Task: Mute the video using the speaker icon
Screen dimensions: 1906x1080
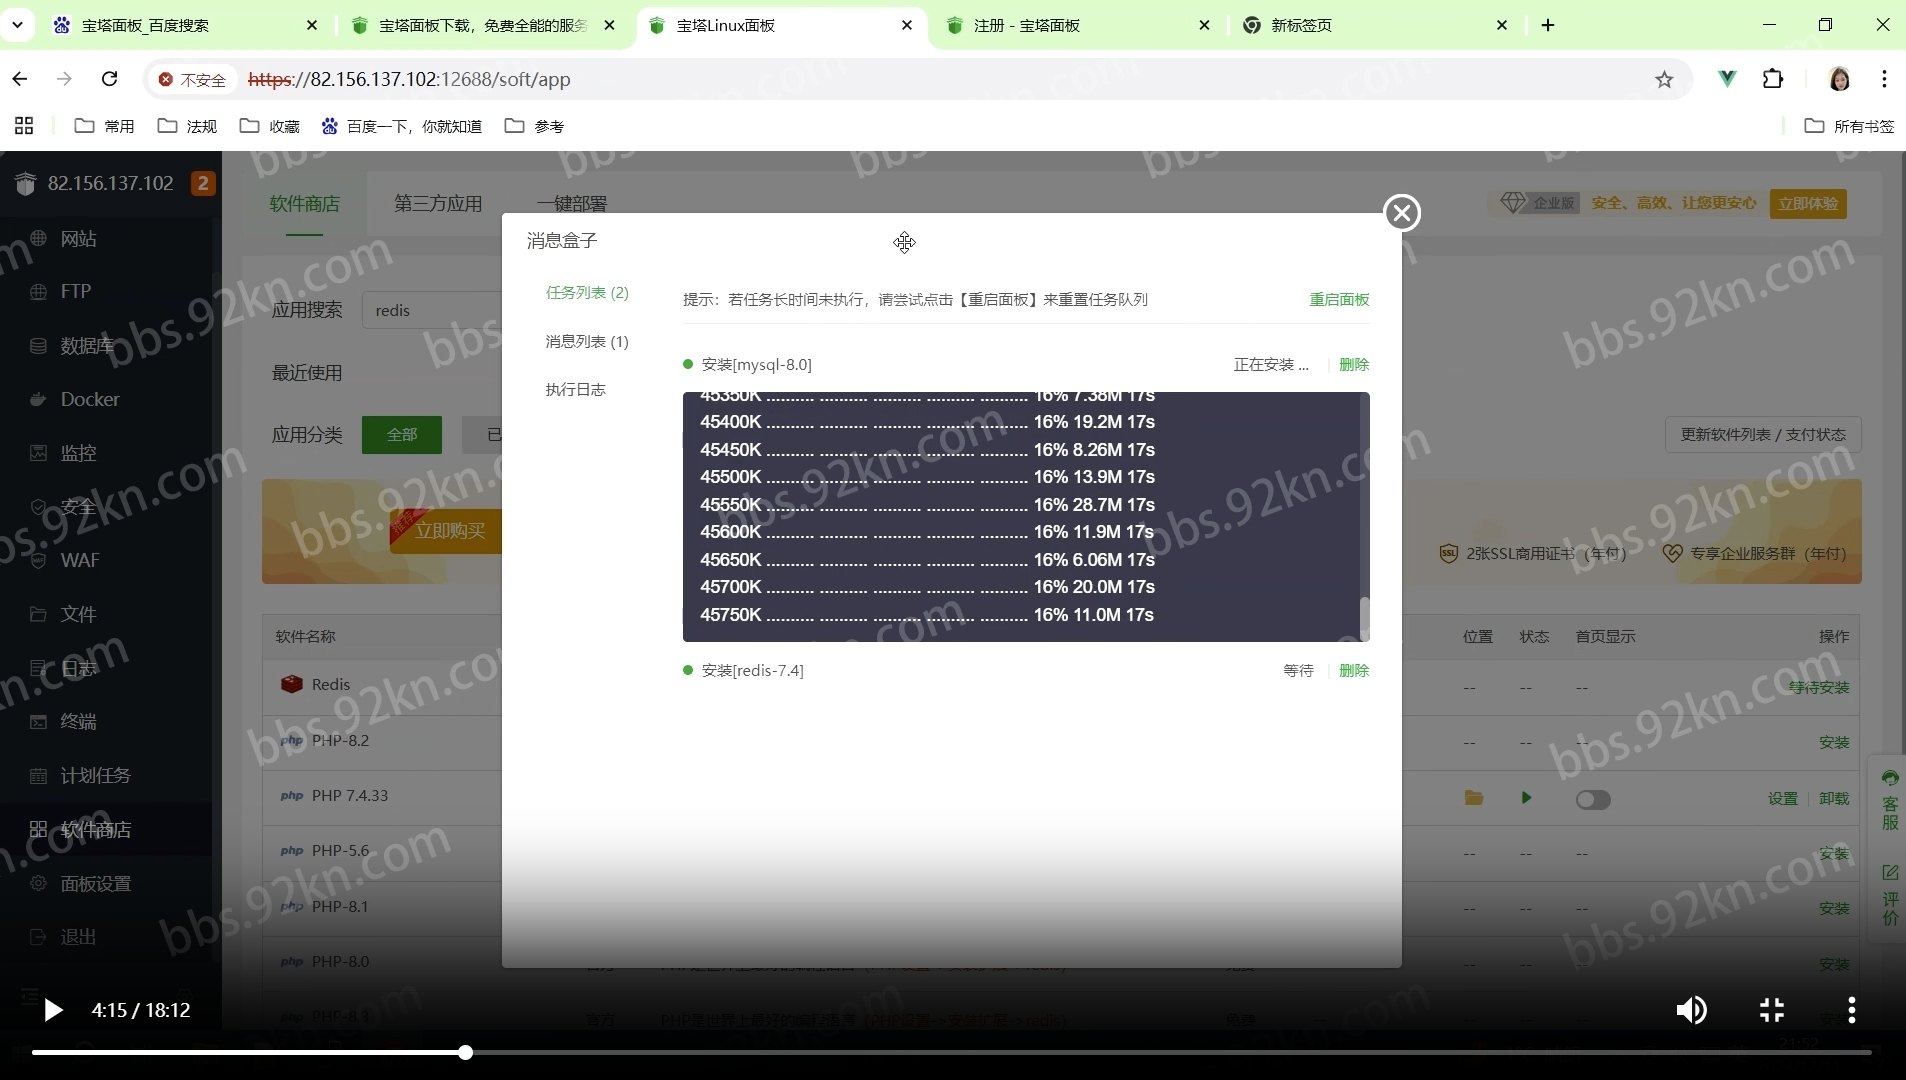Action: (1691, 1010)
